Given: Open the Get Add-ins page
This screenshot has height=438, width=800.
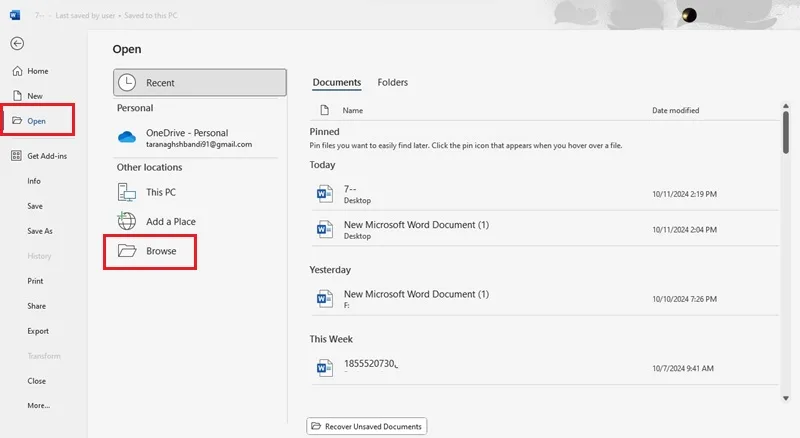Looking at the screenshot, I should (47, 156).
